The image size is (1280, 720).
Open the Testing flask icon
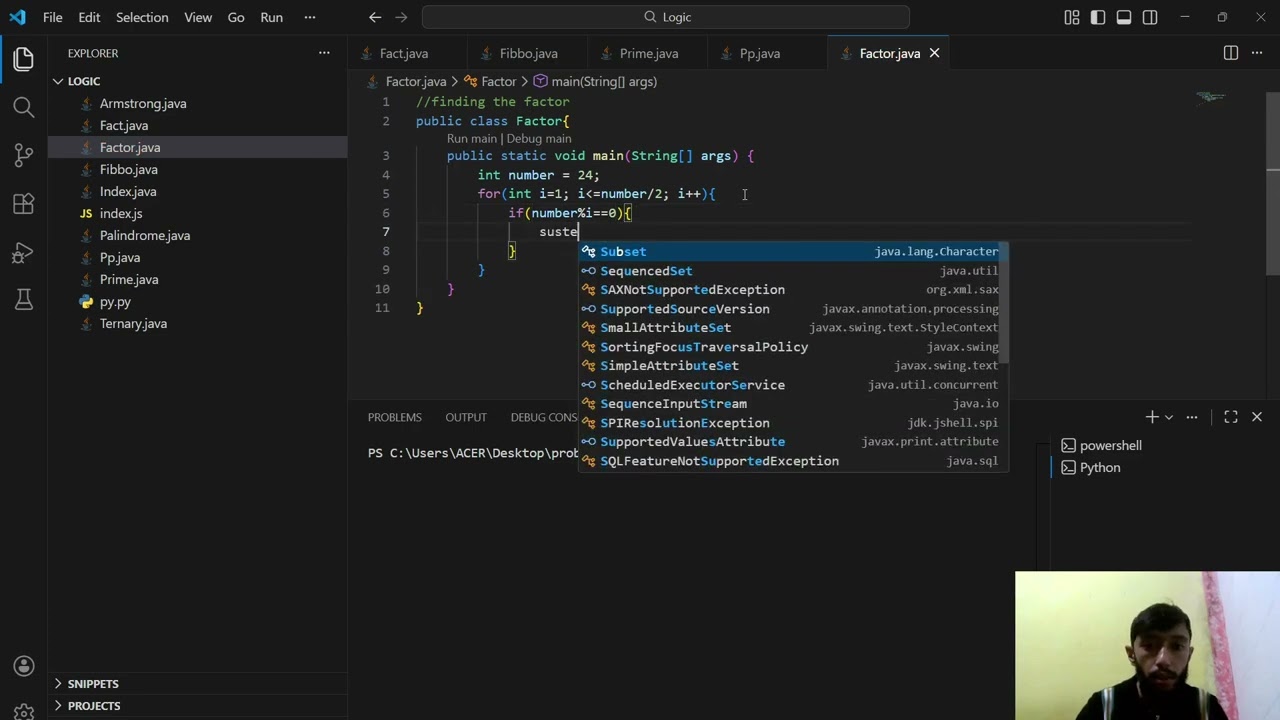point(24,299)
